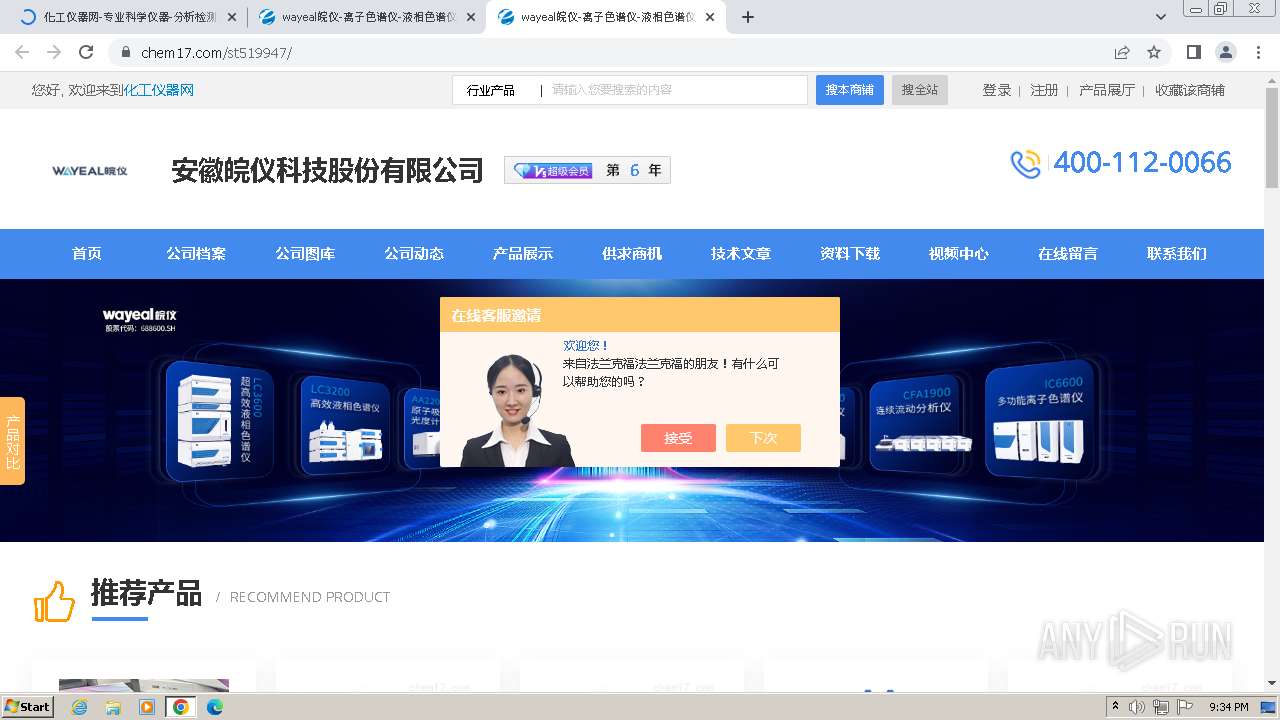Open the Chrome profile avatar

click(1225, 52)
